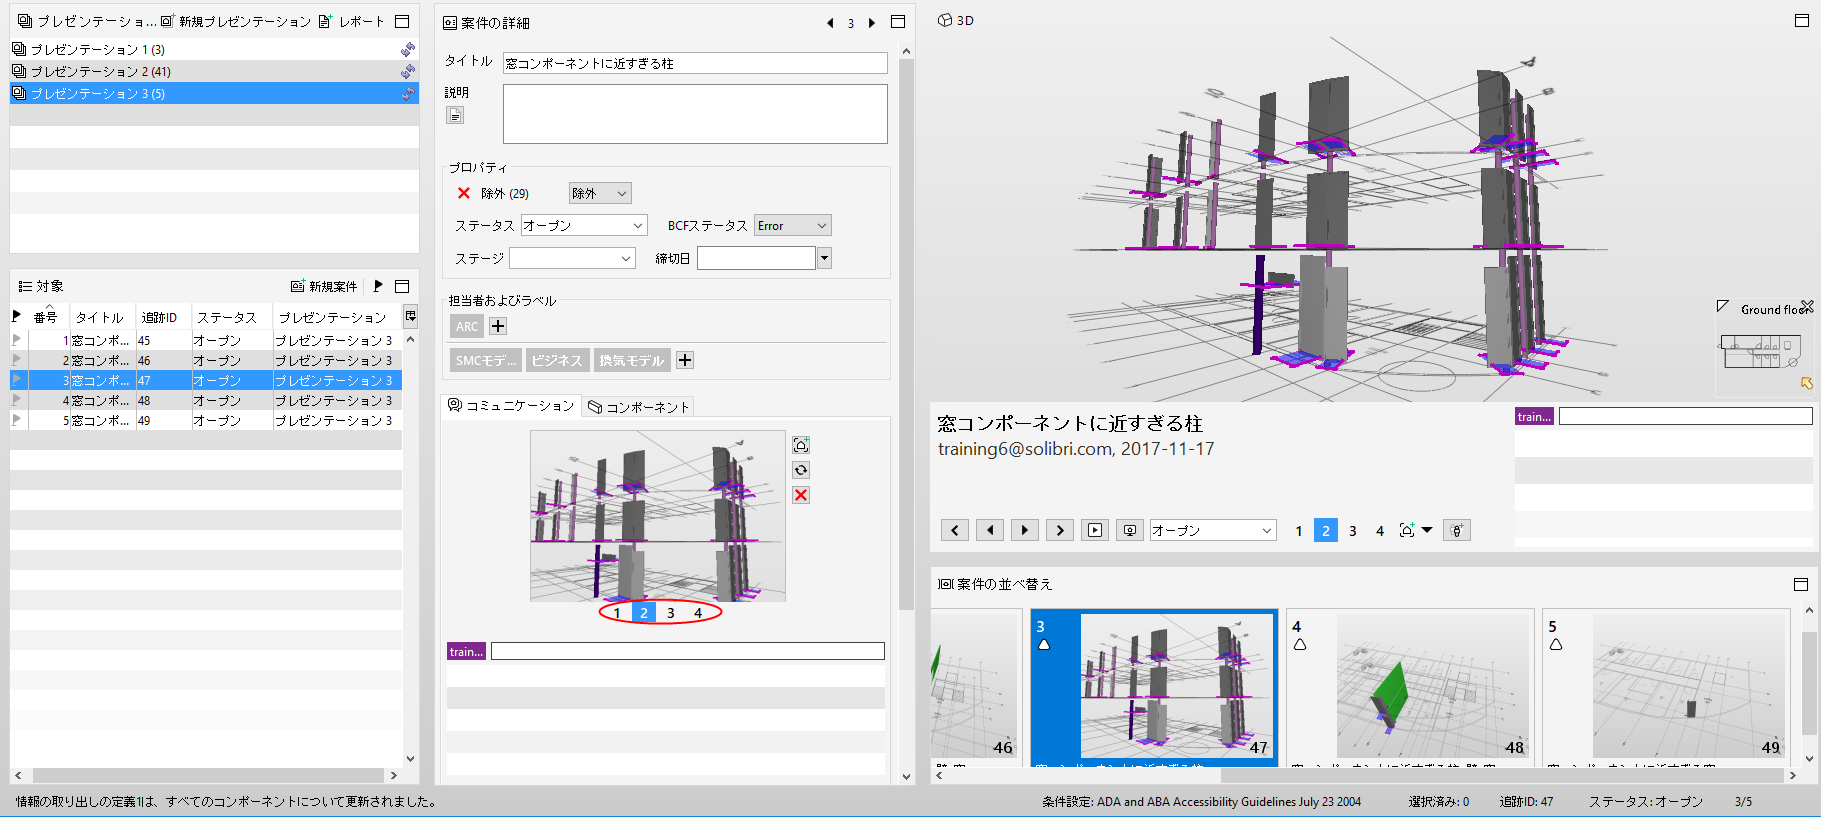Click the pencil icon beside Ground floor
The width and height of the screenshot is (1821, 817).
(x=1722, y=307)
